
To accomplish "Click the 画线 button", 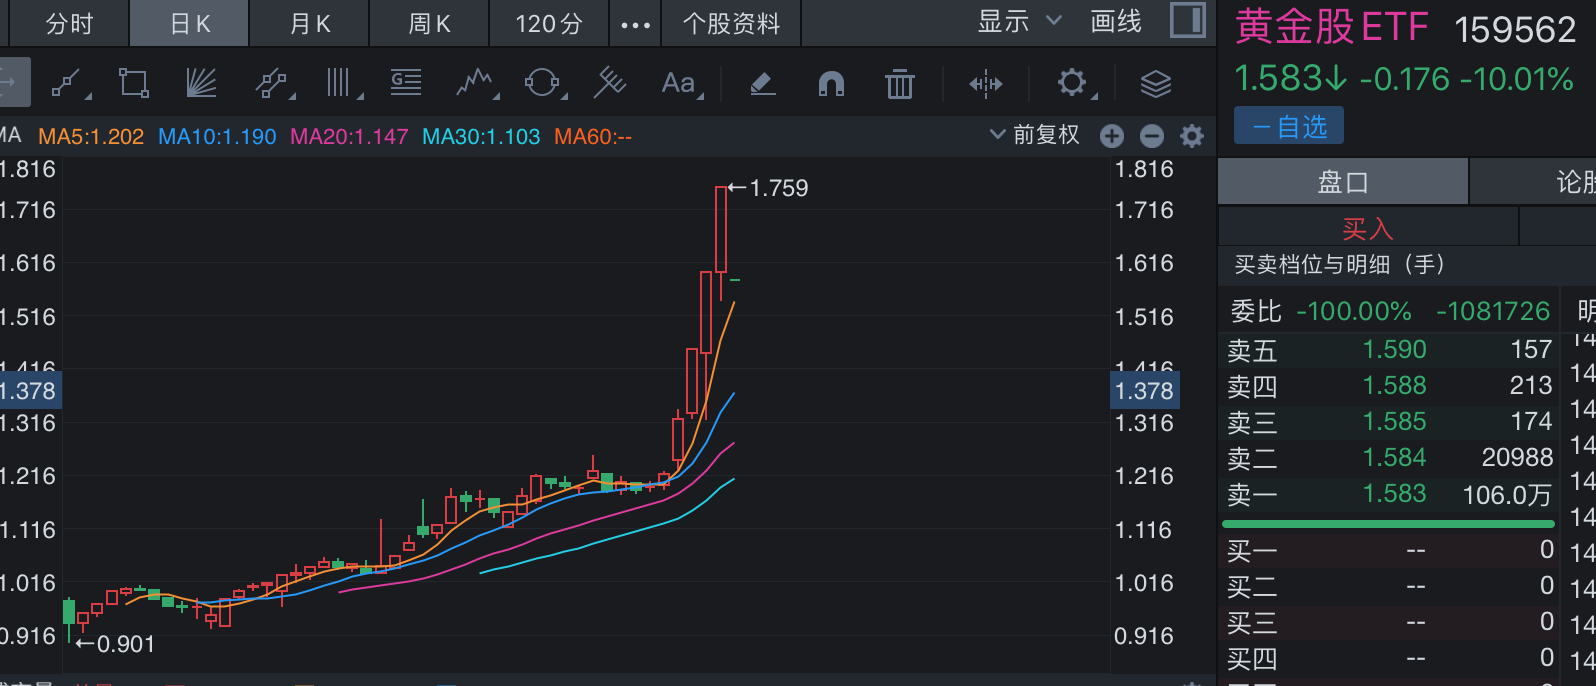I will (1116, 22).
